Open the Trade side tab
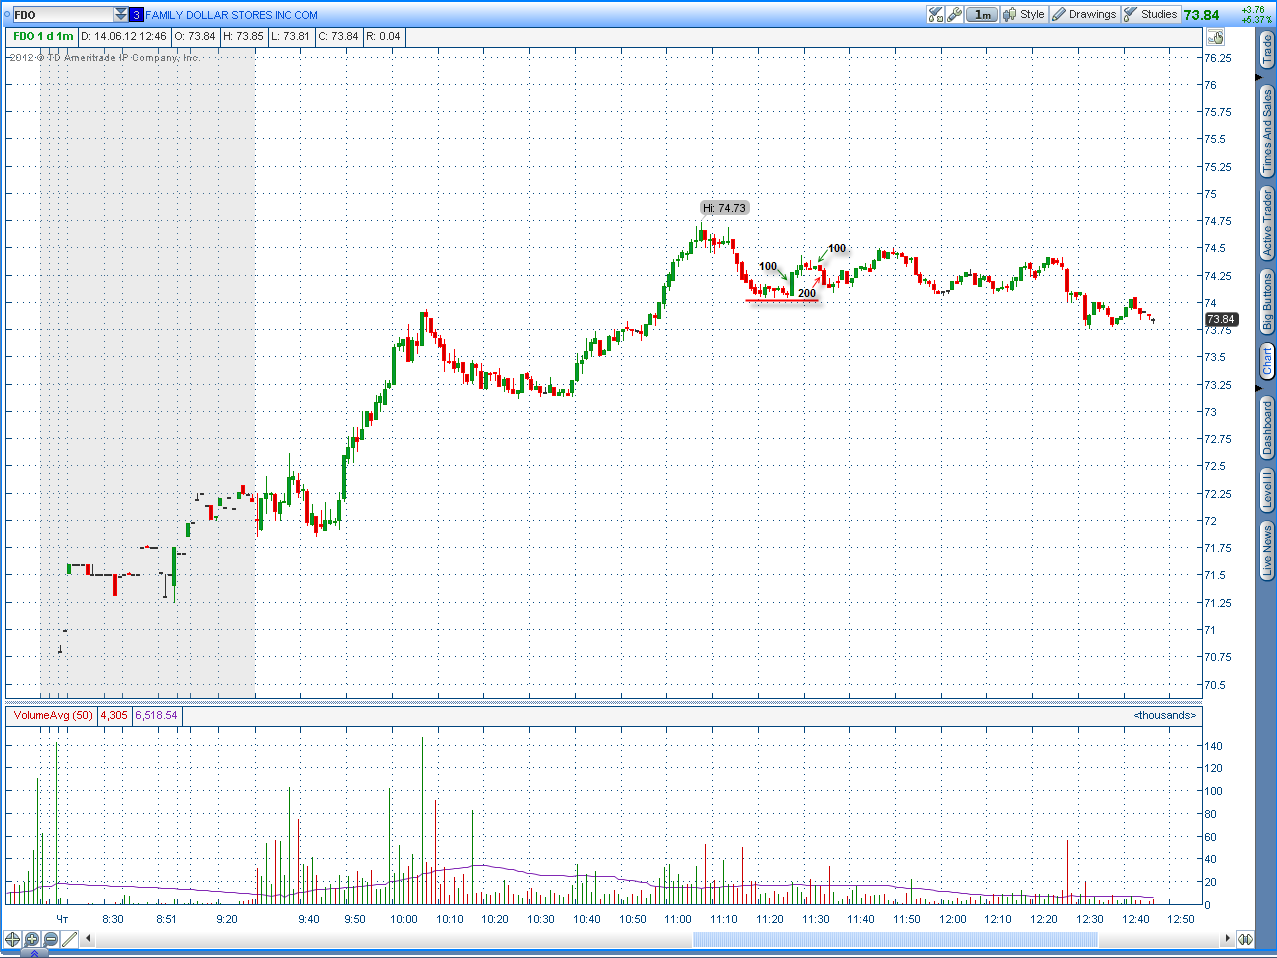This screenshot has width=1277, height=958. click(1267, 50)
